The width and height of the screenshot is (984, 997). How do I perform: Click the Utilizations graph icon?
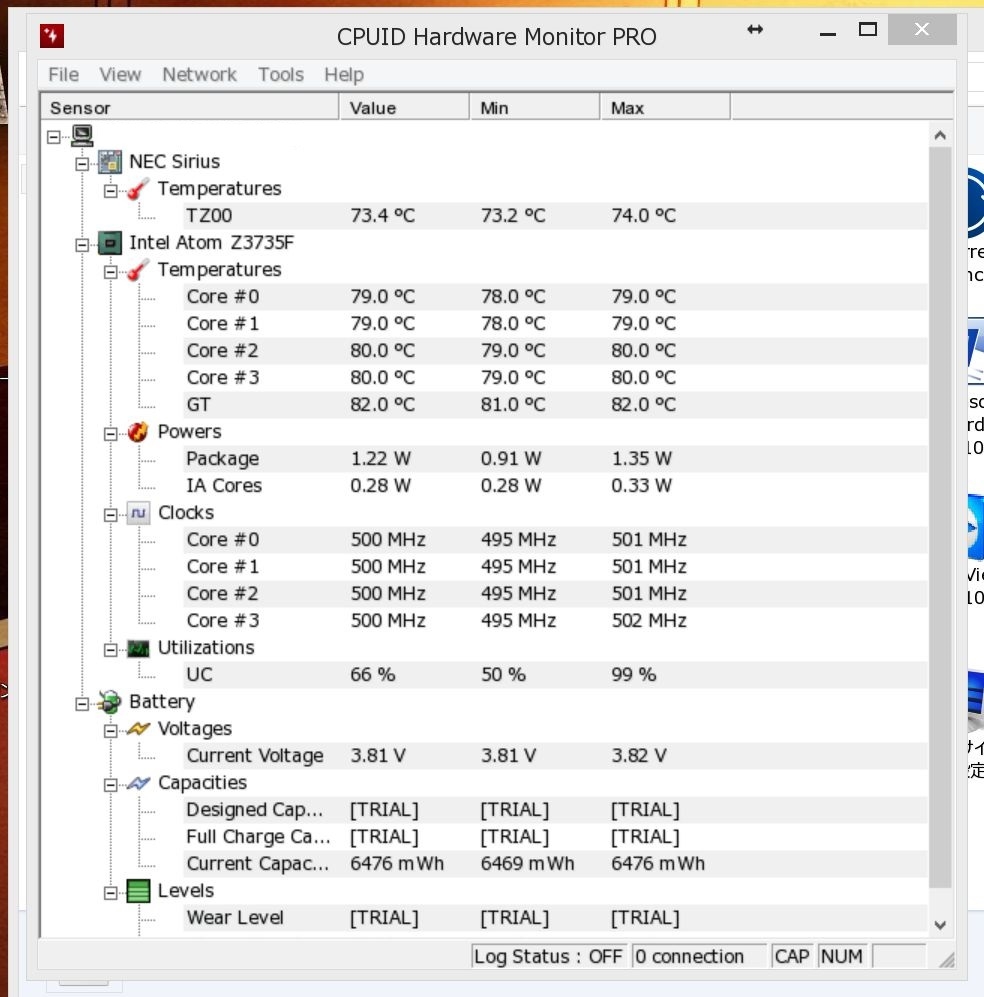coord(138,649)
